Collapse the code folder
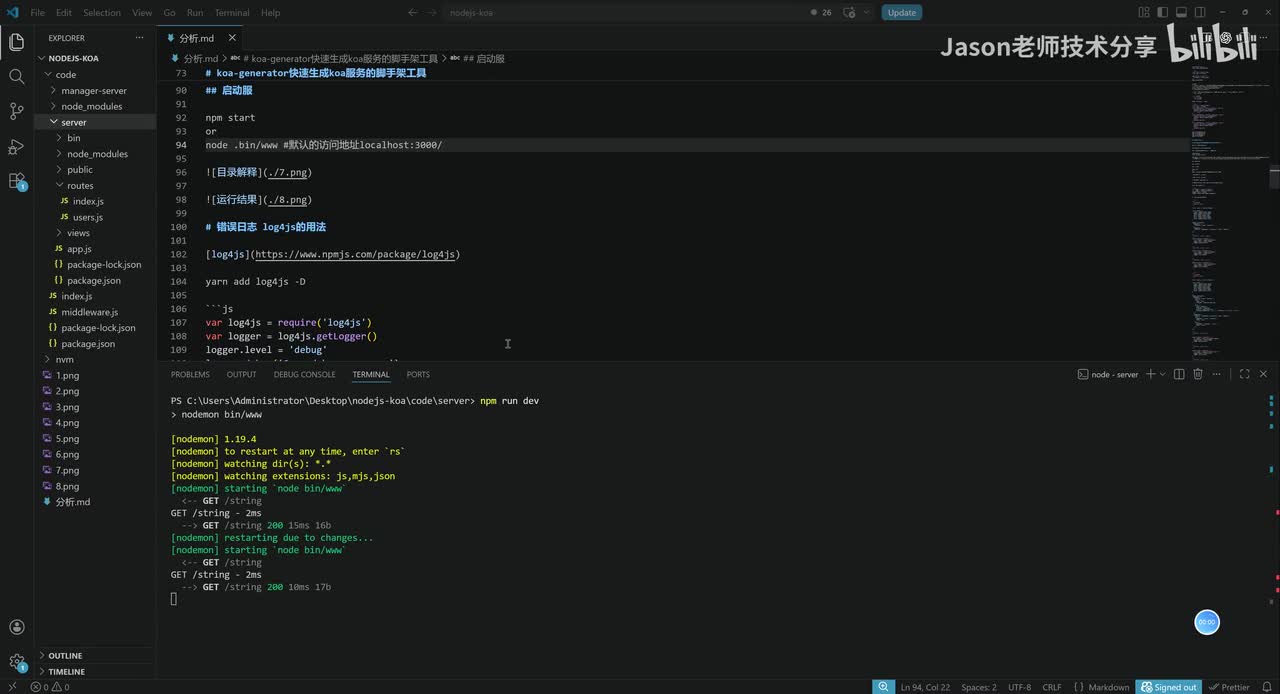The height and width of the screenshot is (694, 1280). coord(65,74)
